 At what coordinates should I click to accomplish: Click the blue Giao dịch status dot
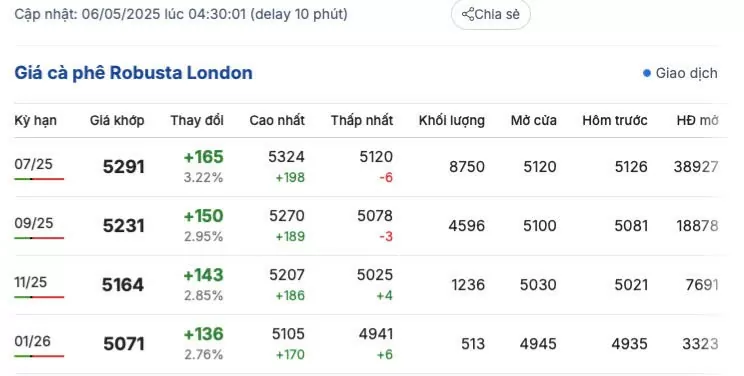pos(647,73)
